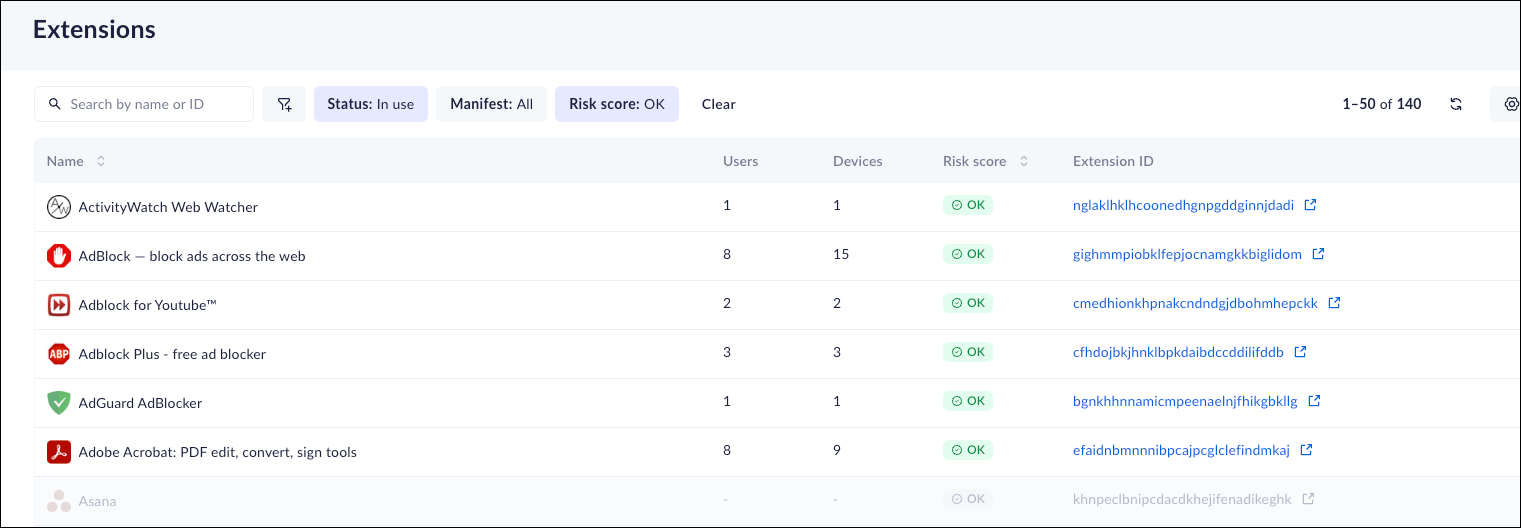Open external link icon beside ActivityWatch ID
Image resolution: width=1521 pixels, height=528 pixels.
tap(1310, 205)
